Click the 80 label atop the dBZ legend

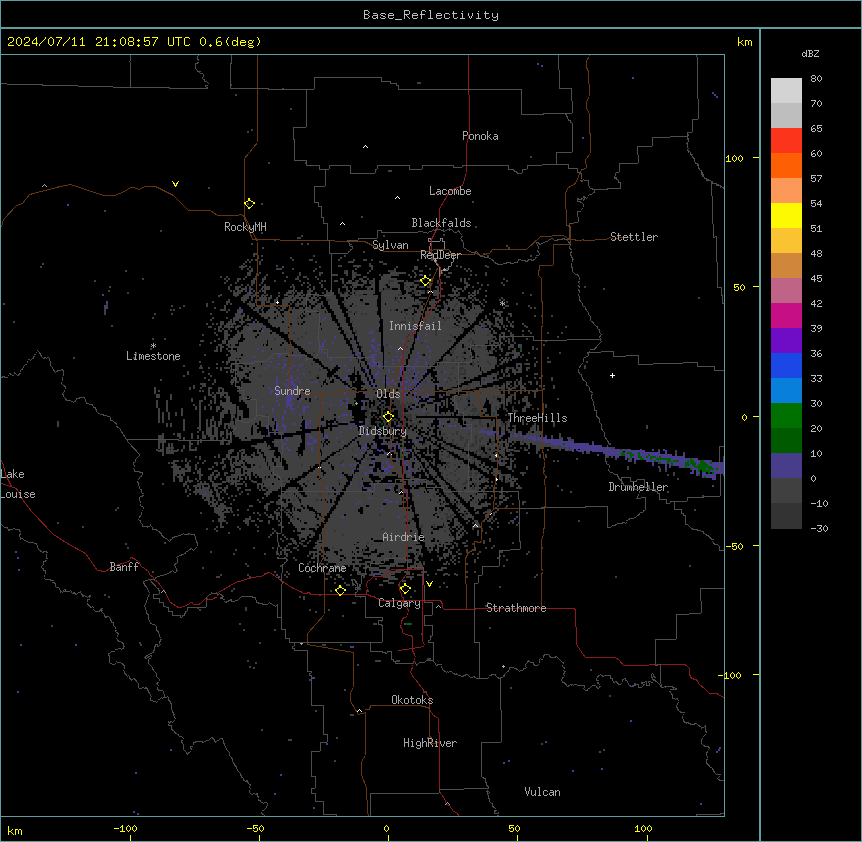click(x=816, y=79)
